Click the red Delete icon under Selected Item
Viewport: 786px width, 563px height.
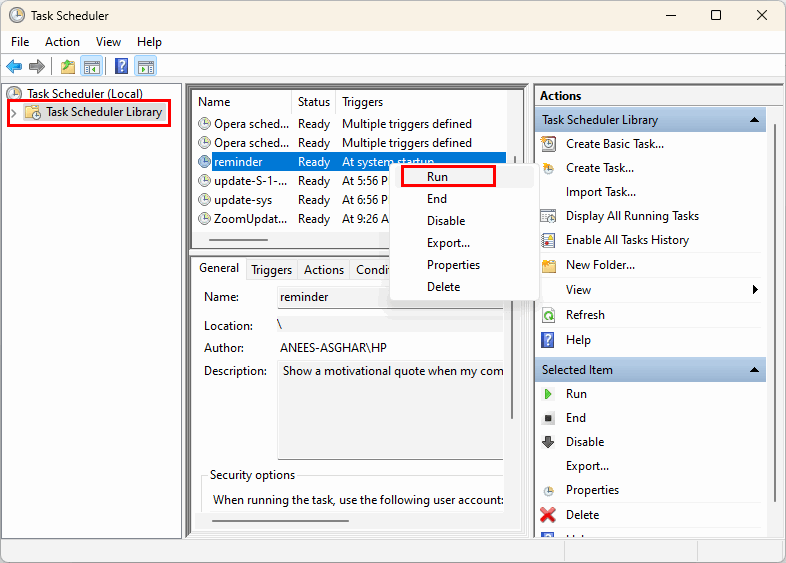coord(548,515)
